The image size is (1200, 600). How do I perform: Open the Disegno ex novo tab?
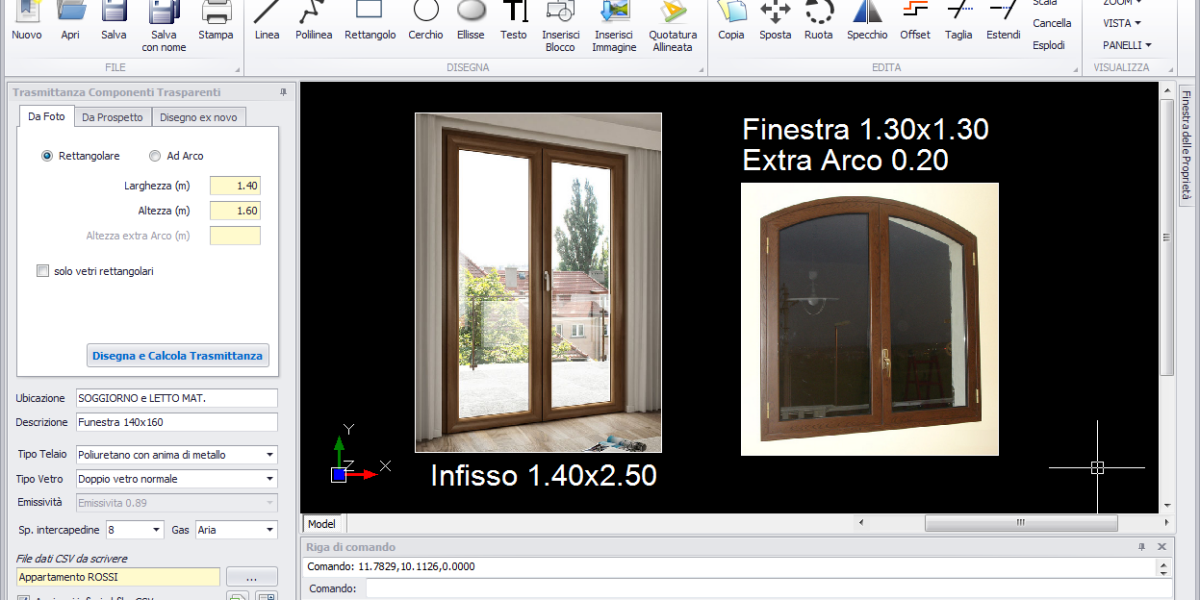[x=198, y=117]
